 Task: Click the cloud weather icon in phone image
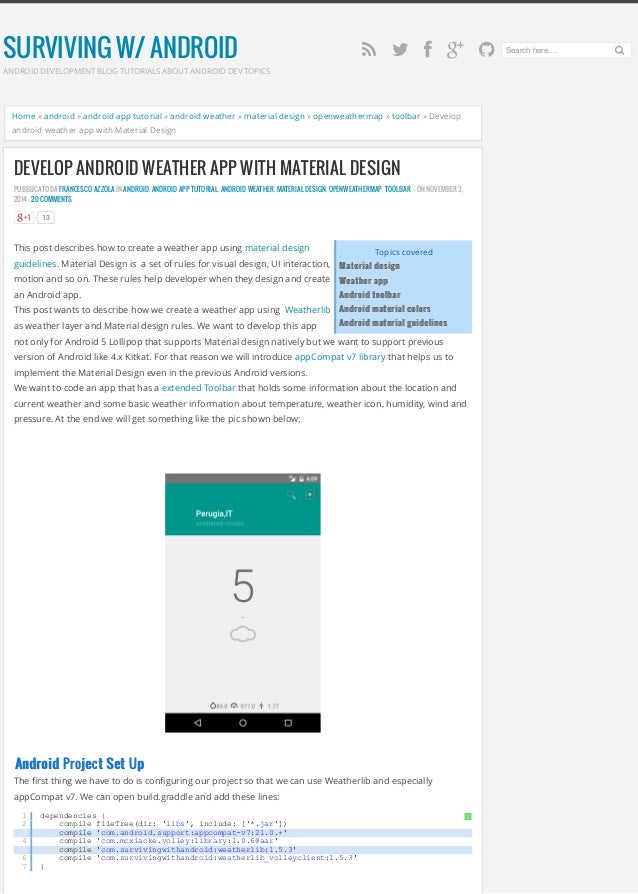click(x=243, y=634)
